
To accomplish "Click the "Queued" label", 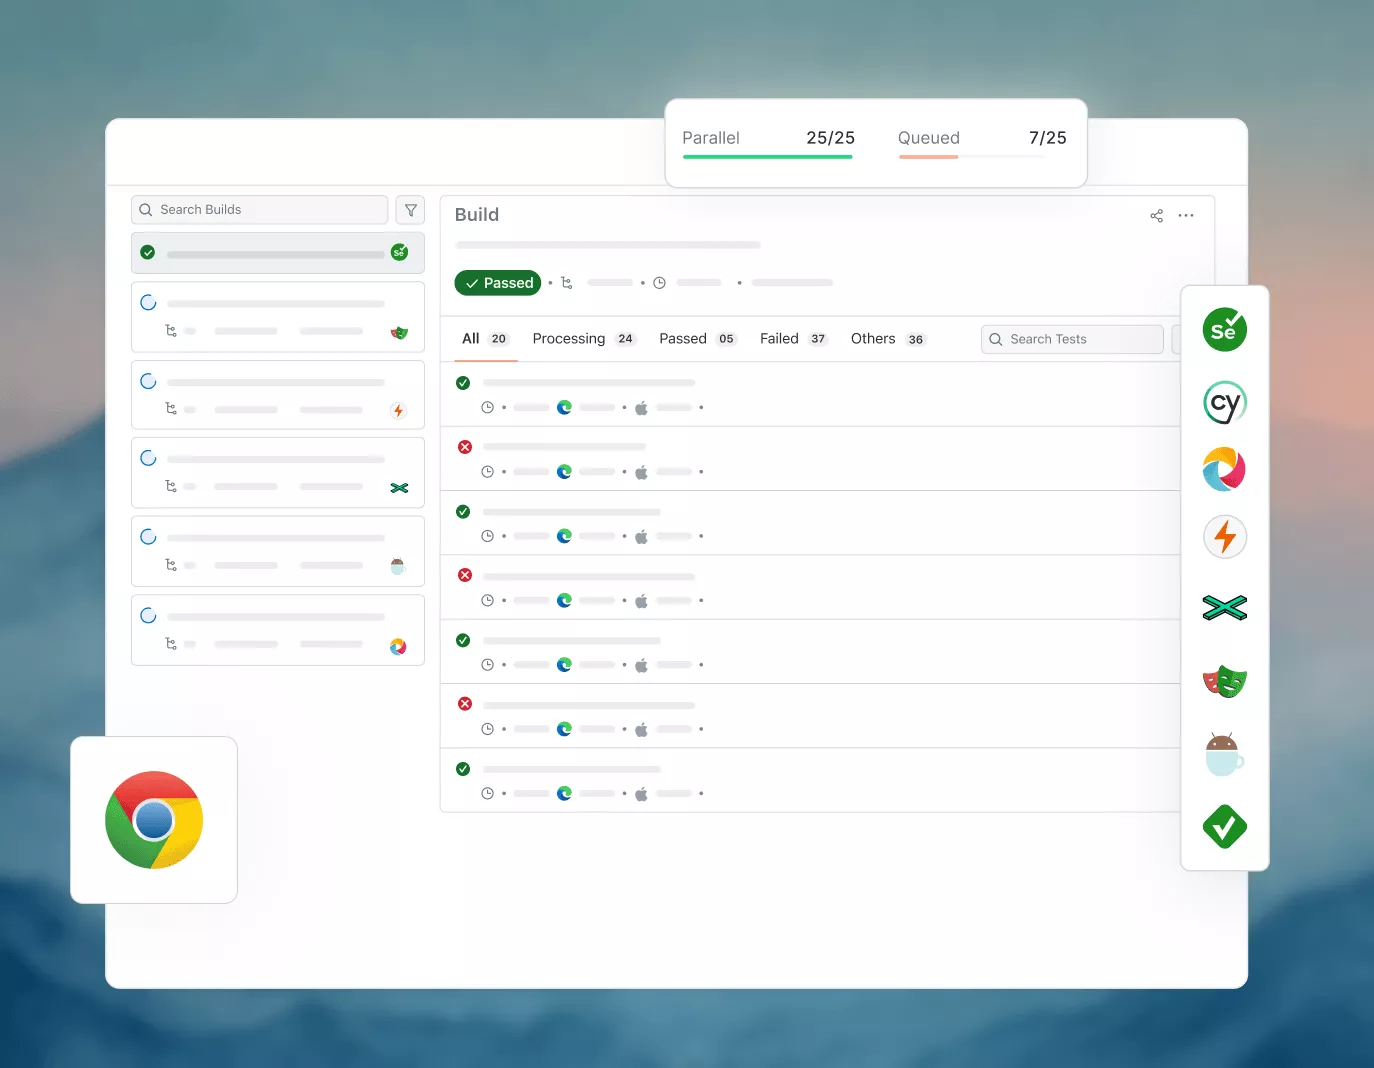I will click(929, 138).
